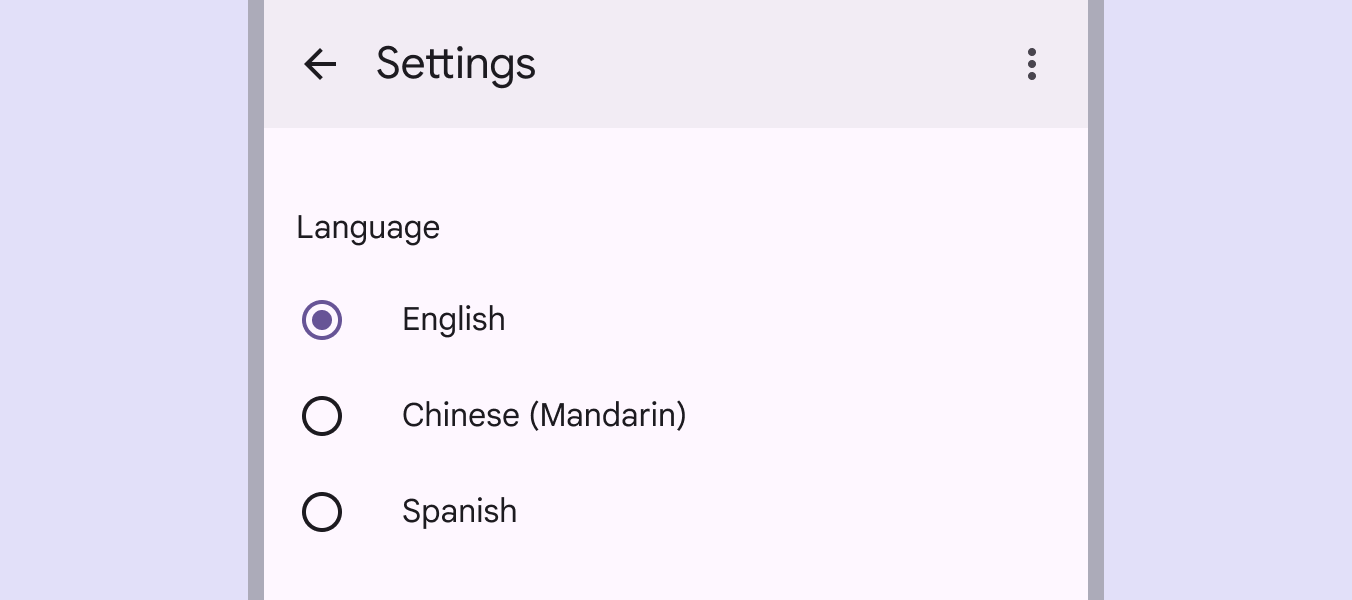Screen dimensions: 1352x600
Task: Click lavender background left of the phone frame
Action: [x=120, y=300]
